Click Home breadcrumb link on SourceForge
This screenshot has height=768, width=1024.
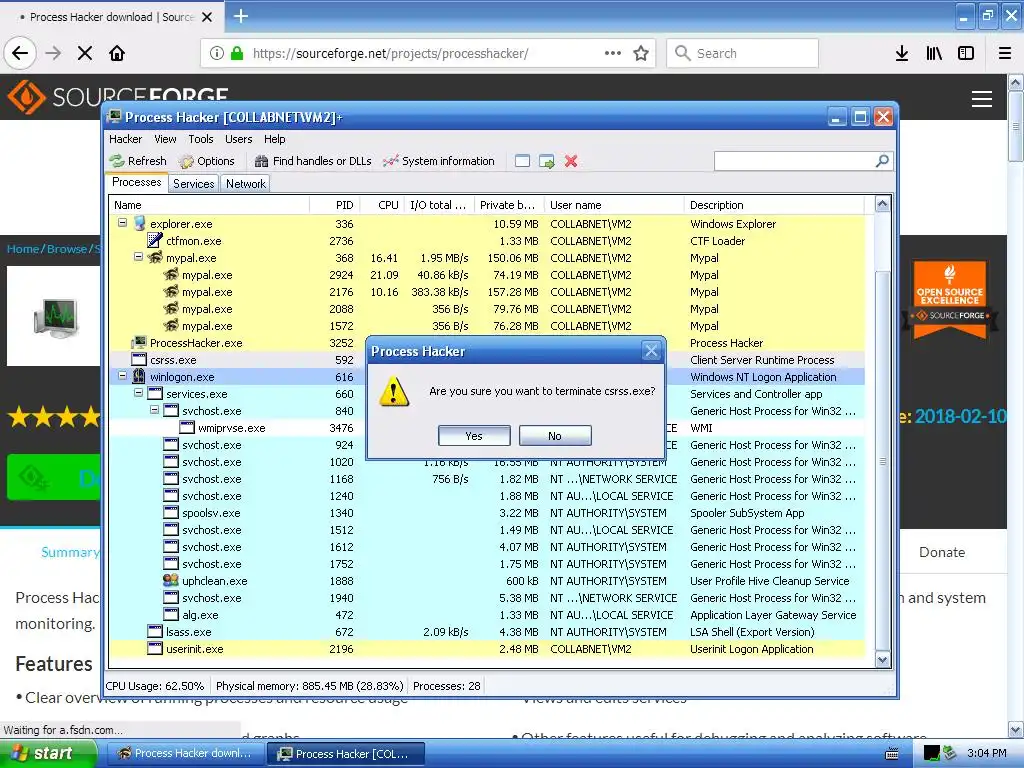tap(23, 248)
